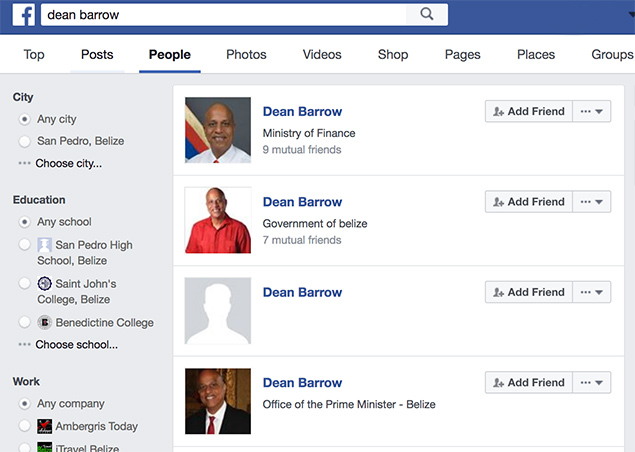Select Benedictine College radio filter
This screenshot has width=635, height=452.
pyautogui.click(x=25, y=322)
